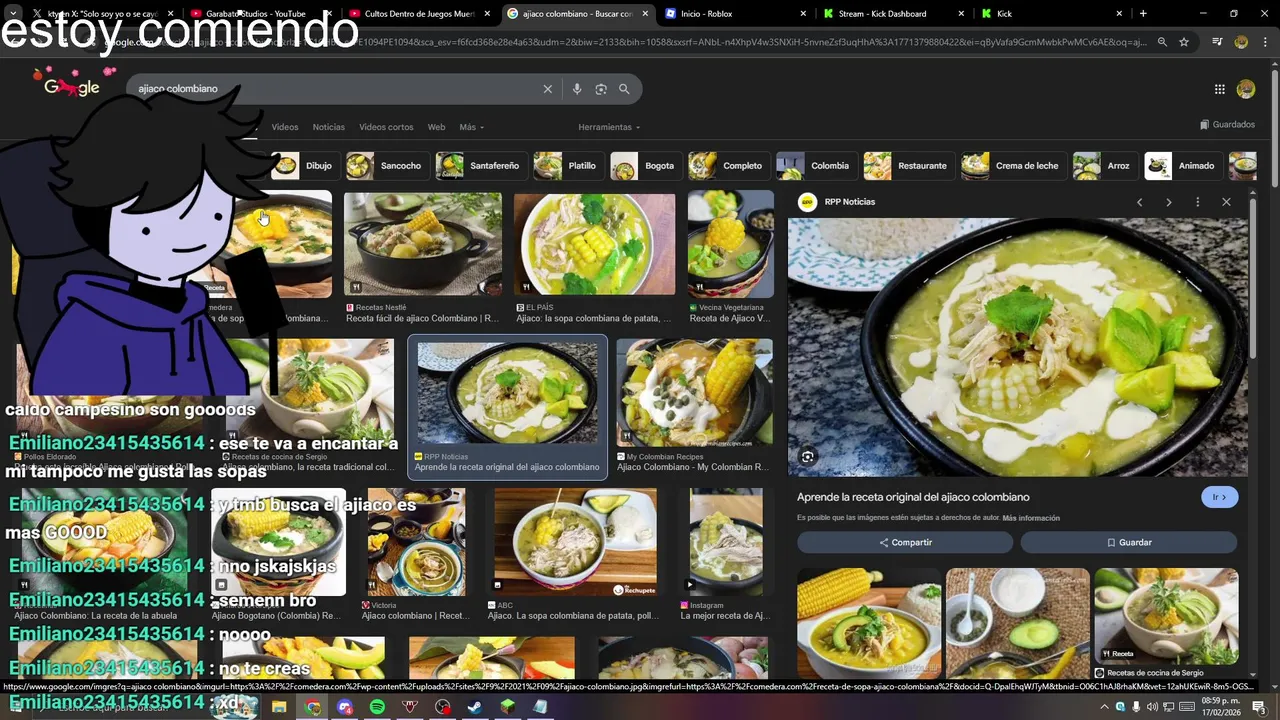Select the Platillo filter chip

click(x=567, y=166)
